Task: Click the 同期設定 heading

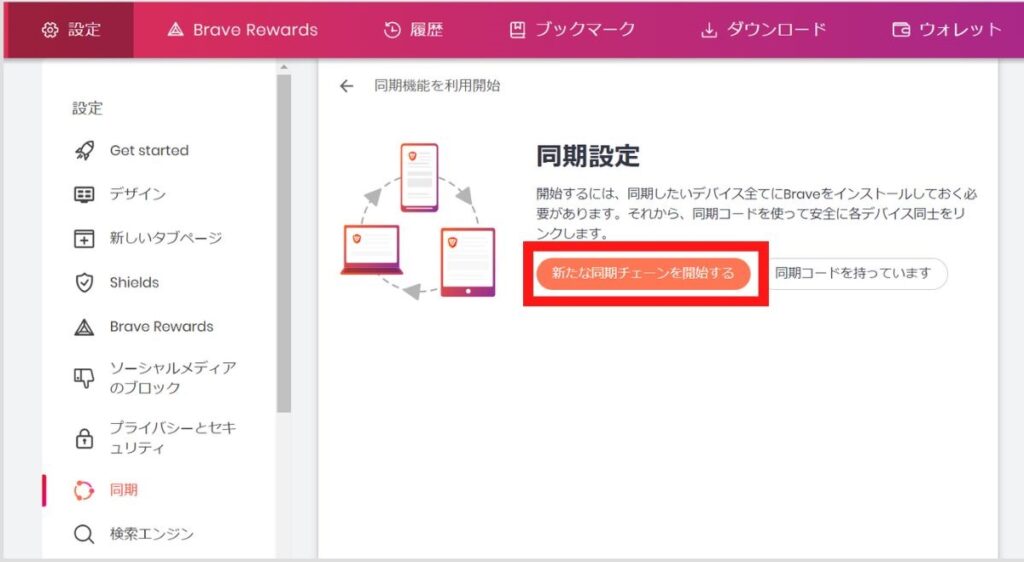Action: [587, 157]
